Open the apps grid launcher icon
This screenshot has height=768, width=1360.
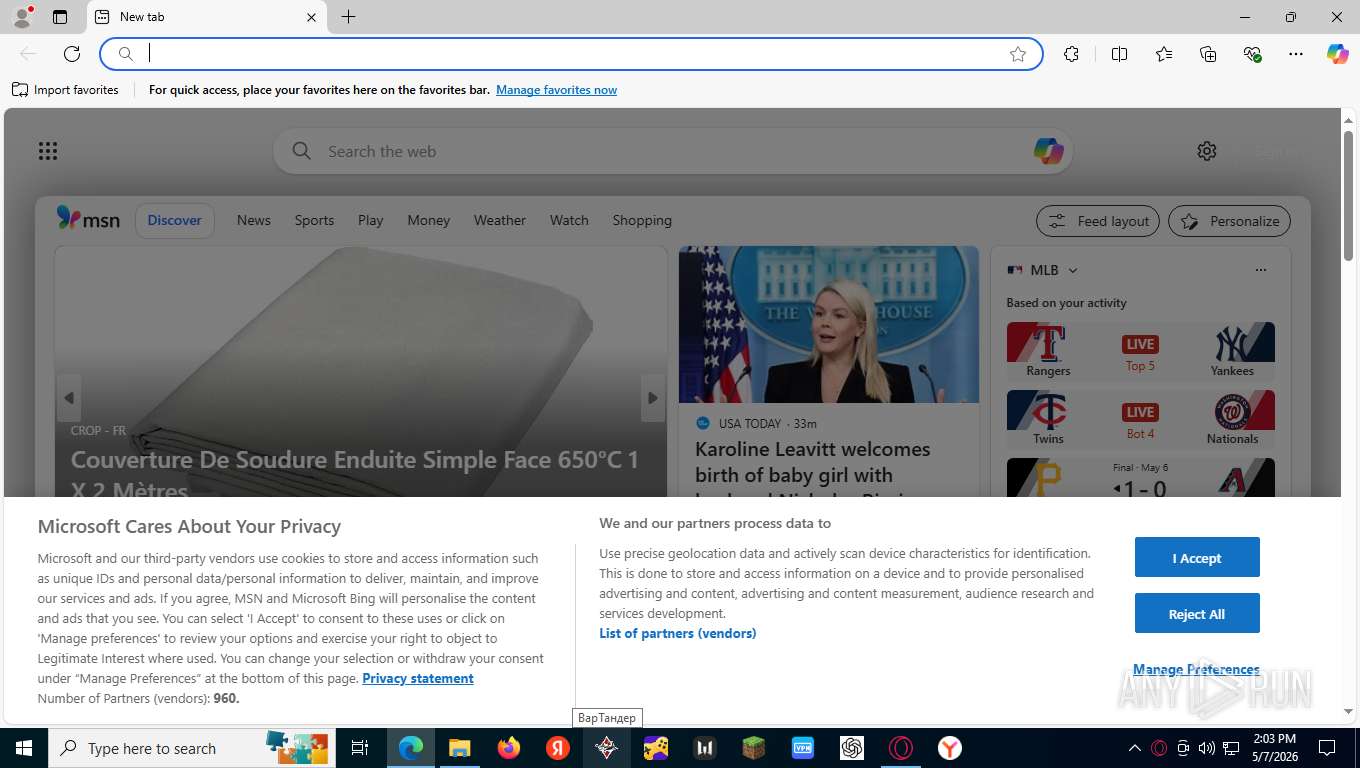coord(48,151)
